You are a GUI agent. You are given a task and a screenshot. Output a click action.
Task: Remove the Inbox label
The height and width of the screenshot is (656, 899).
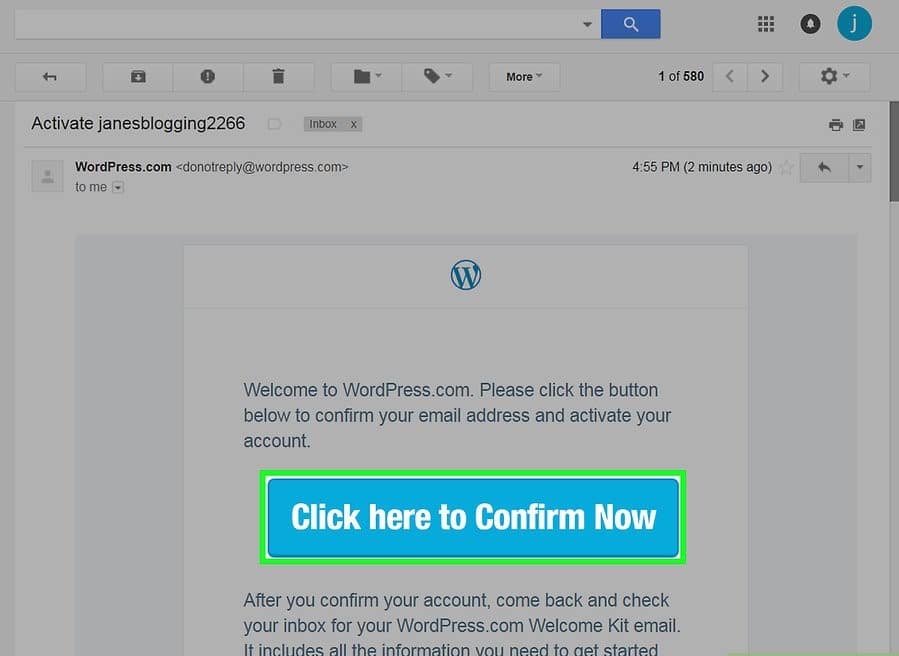click(x=354, y=124)
